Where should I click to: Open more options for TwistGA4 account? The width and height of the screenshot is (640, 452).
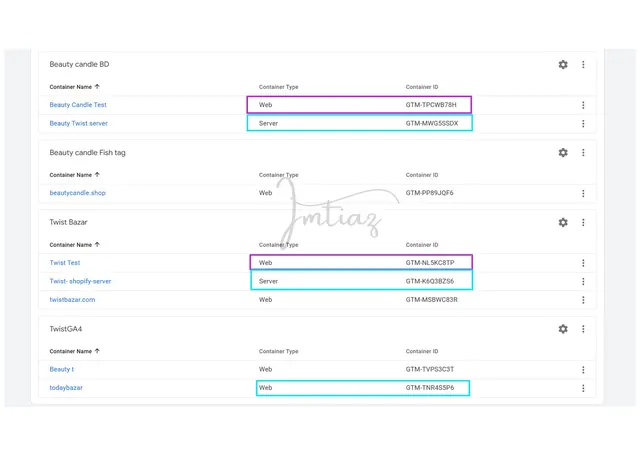583,329
